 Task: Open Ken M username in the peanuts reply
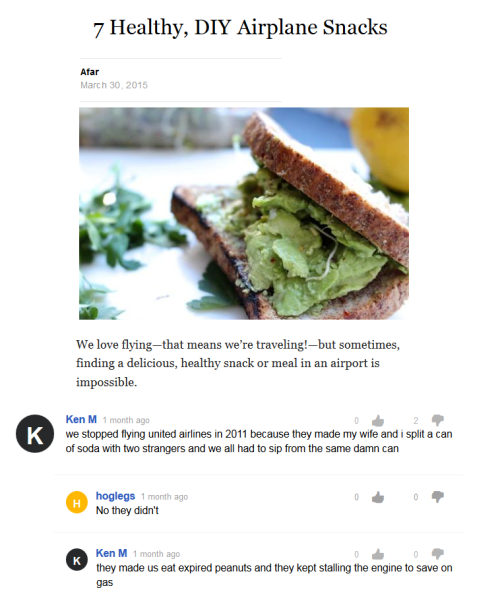tap(111, 553)
